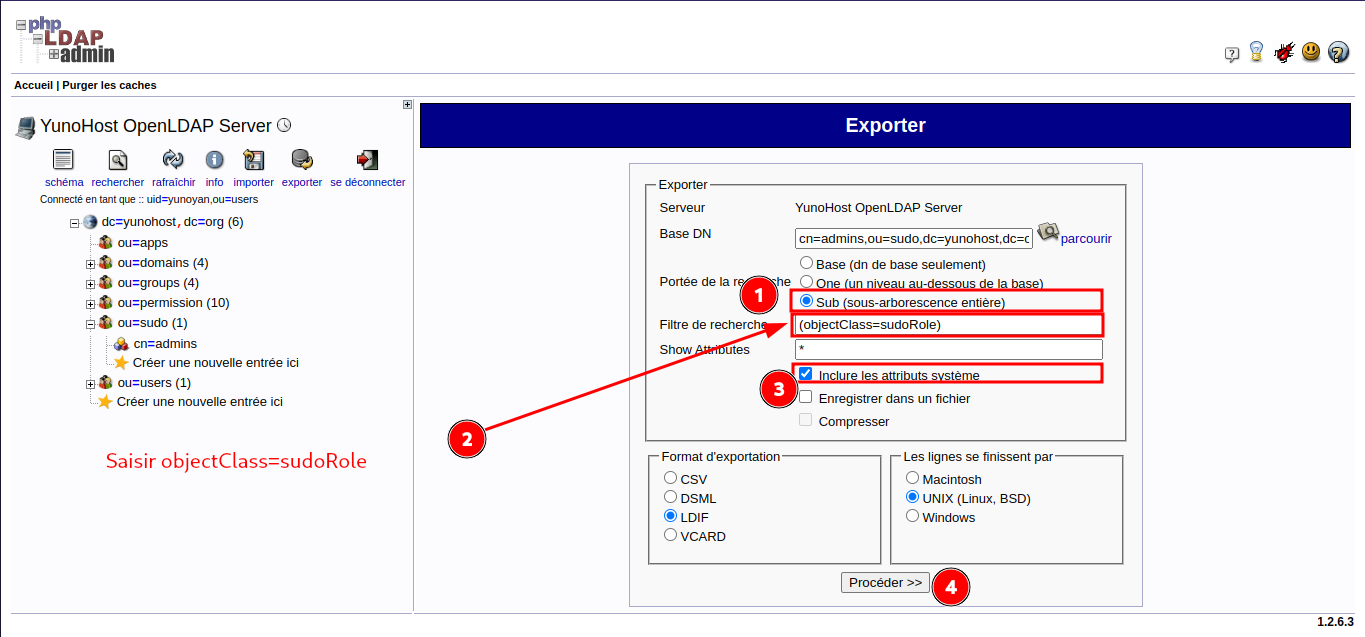Select the Base scope radio button

pos(806,264)
